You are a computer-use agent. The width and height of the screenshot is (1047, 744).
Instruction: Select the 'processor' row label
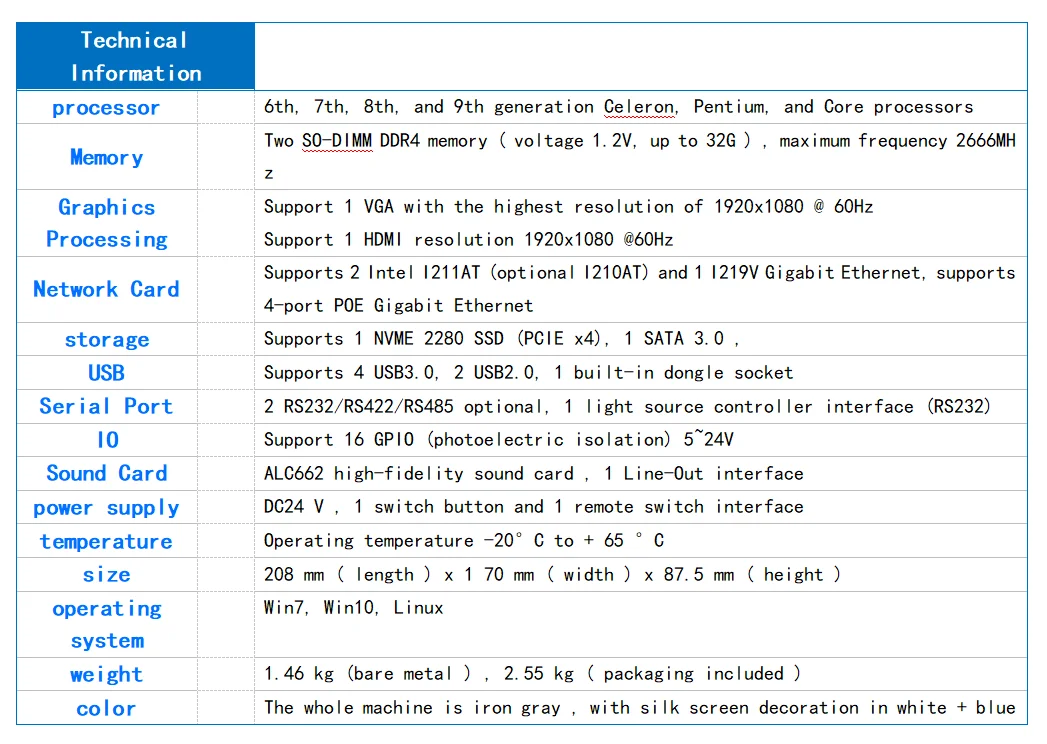pos(106,108)
